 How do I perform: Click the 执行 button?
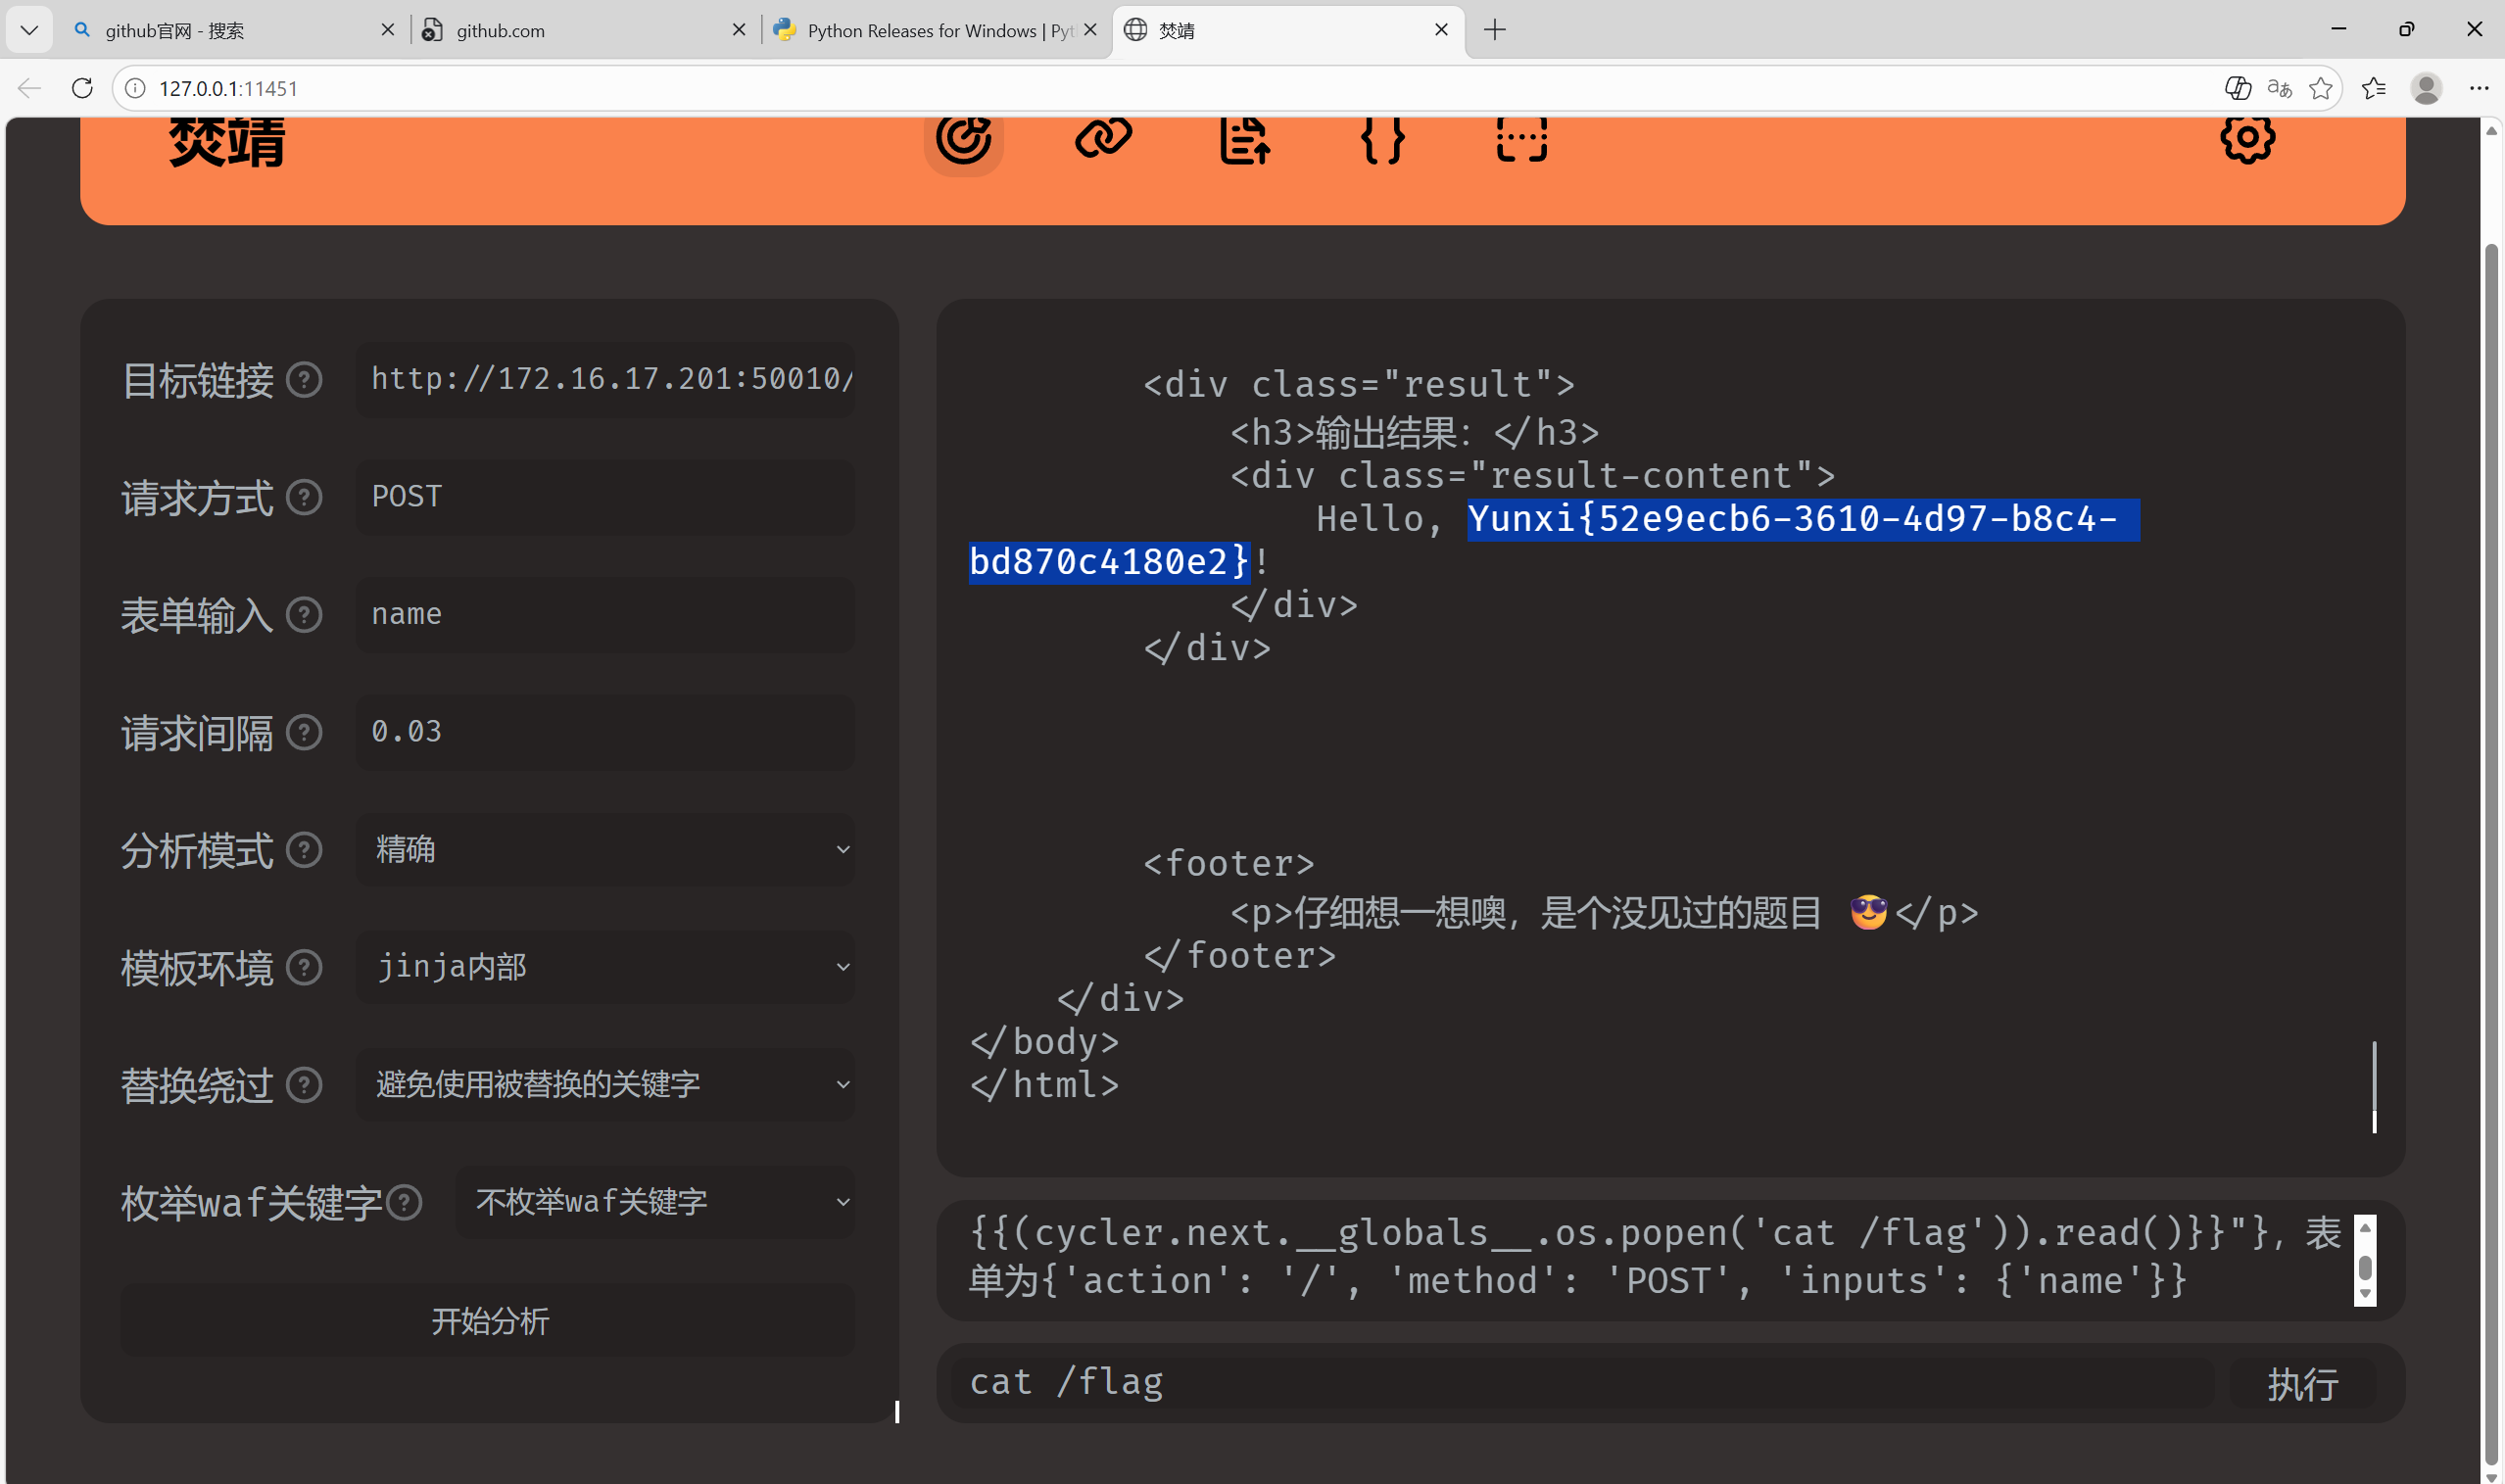tap(2302, 1384)
